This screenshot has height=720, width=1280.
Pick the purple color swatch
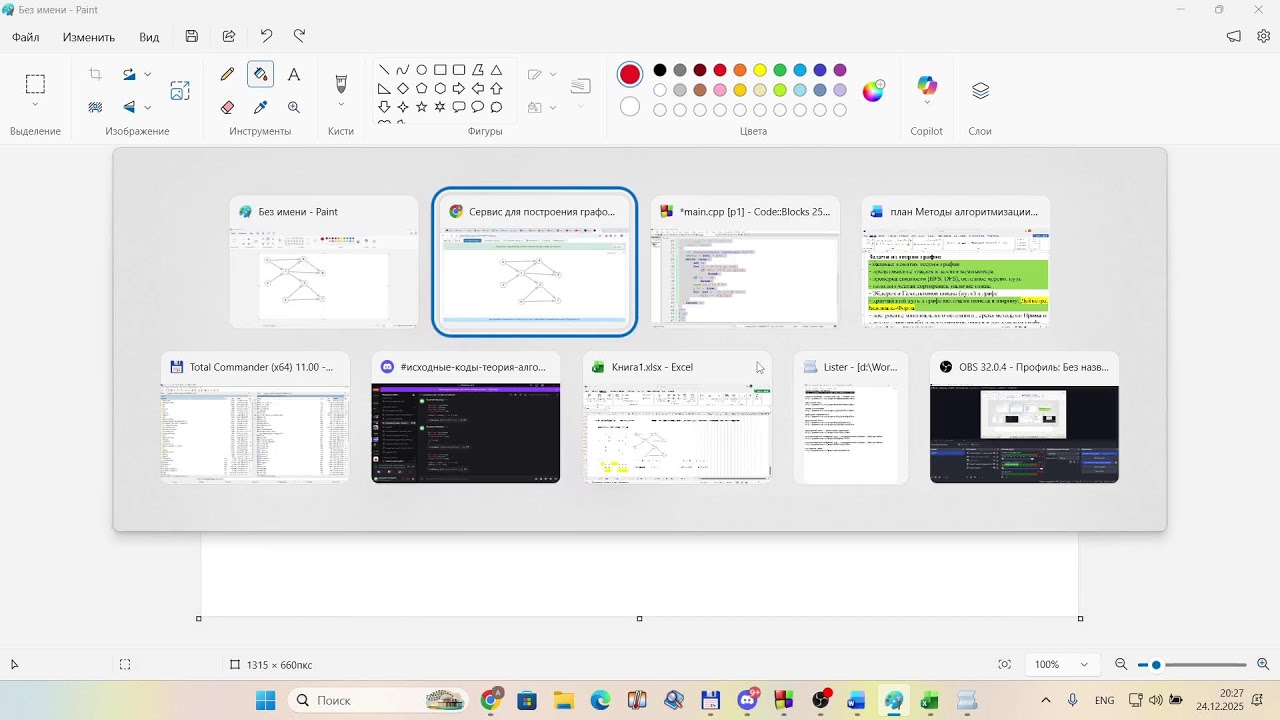(840, 70)
